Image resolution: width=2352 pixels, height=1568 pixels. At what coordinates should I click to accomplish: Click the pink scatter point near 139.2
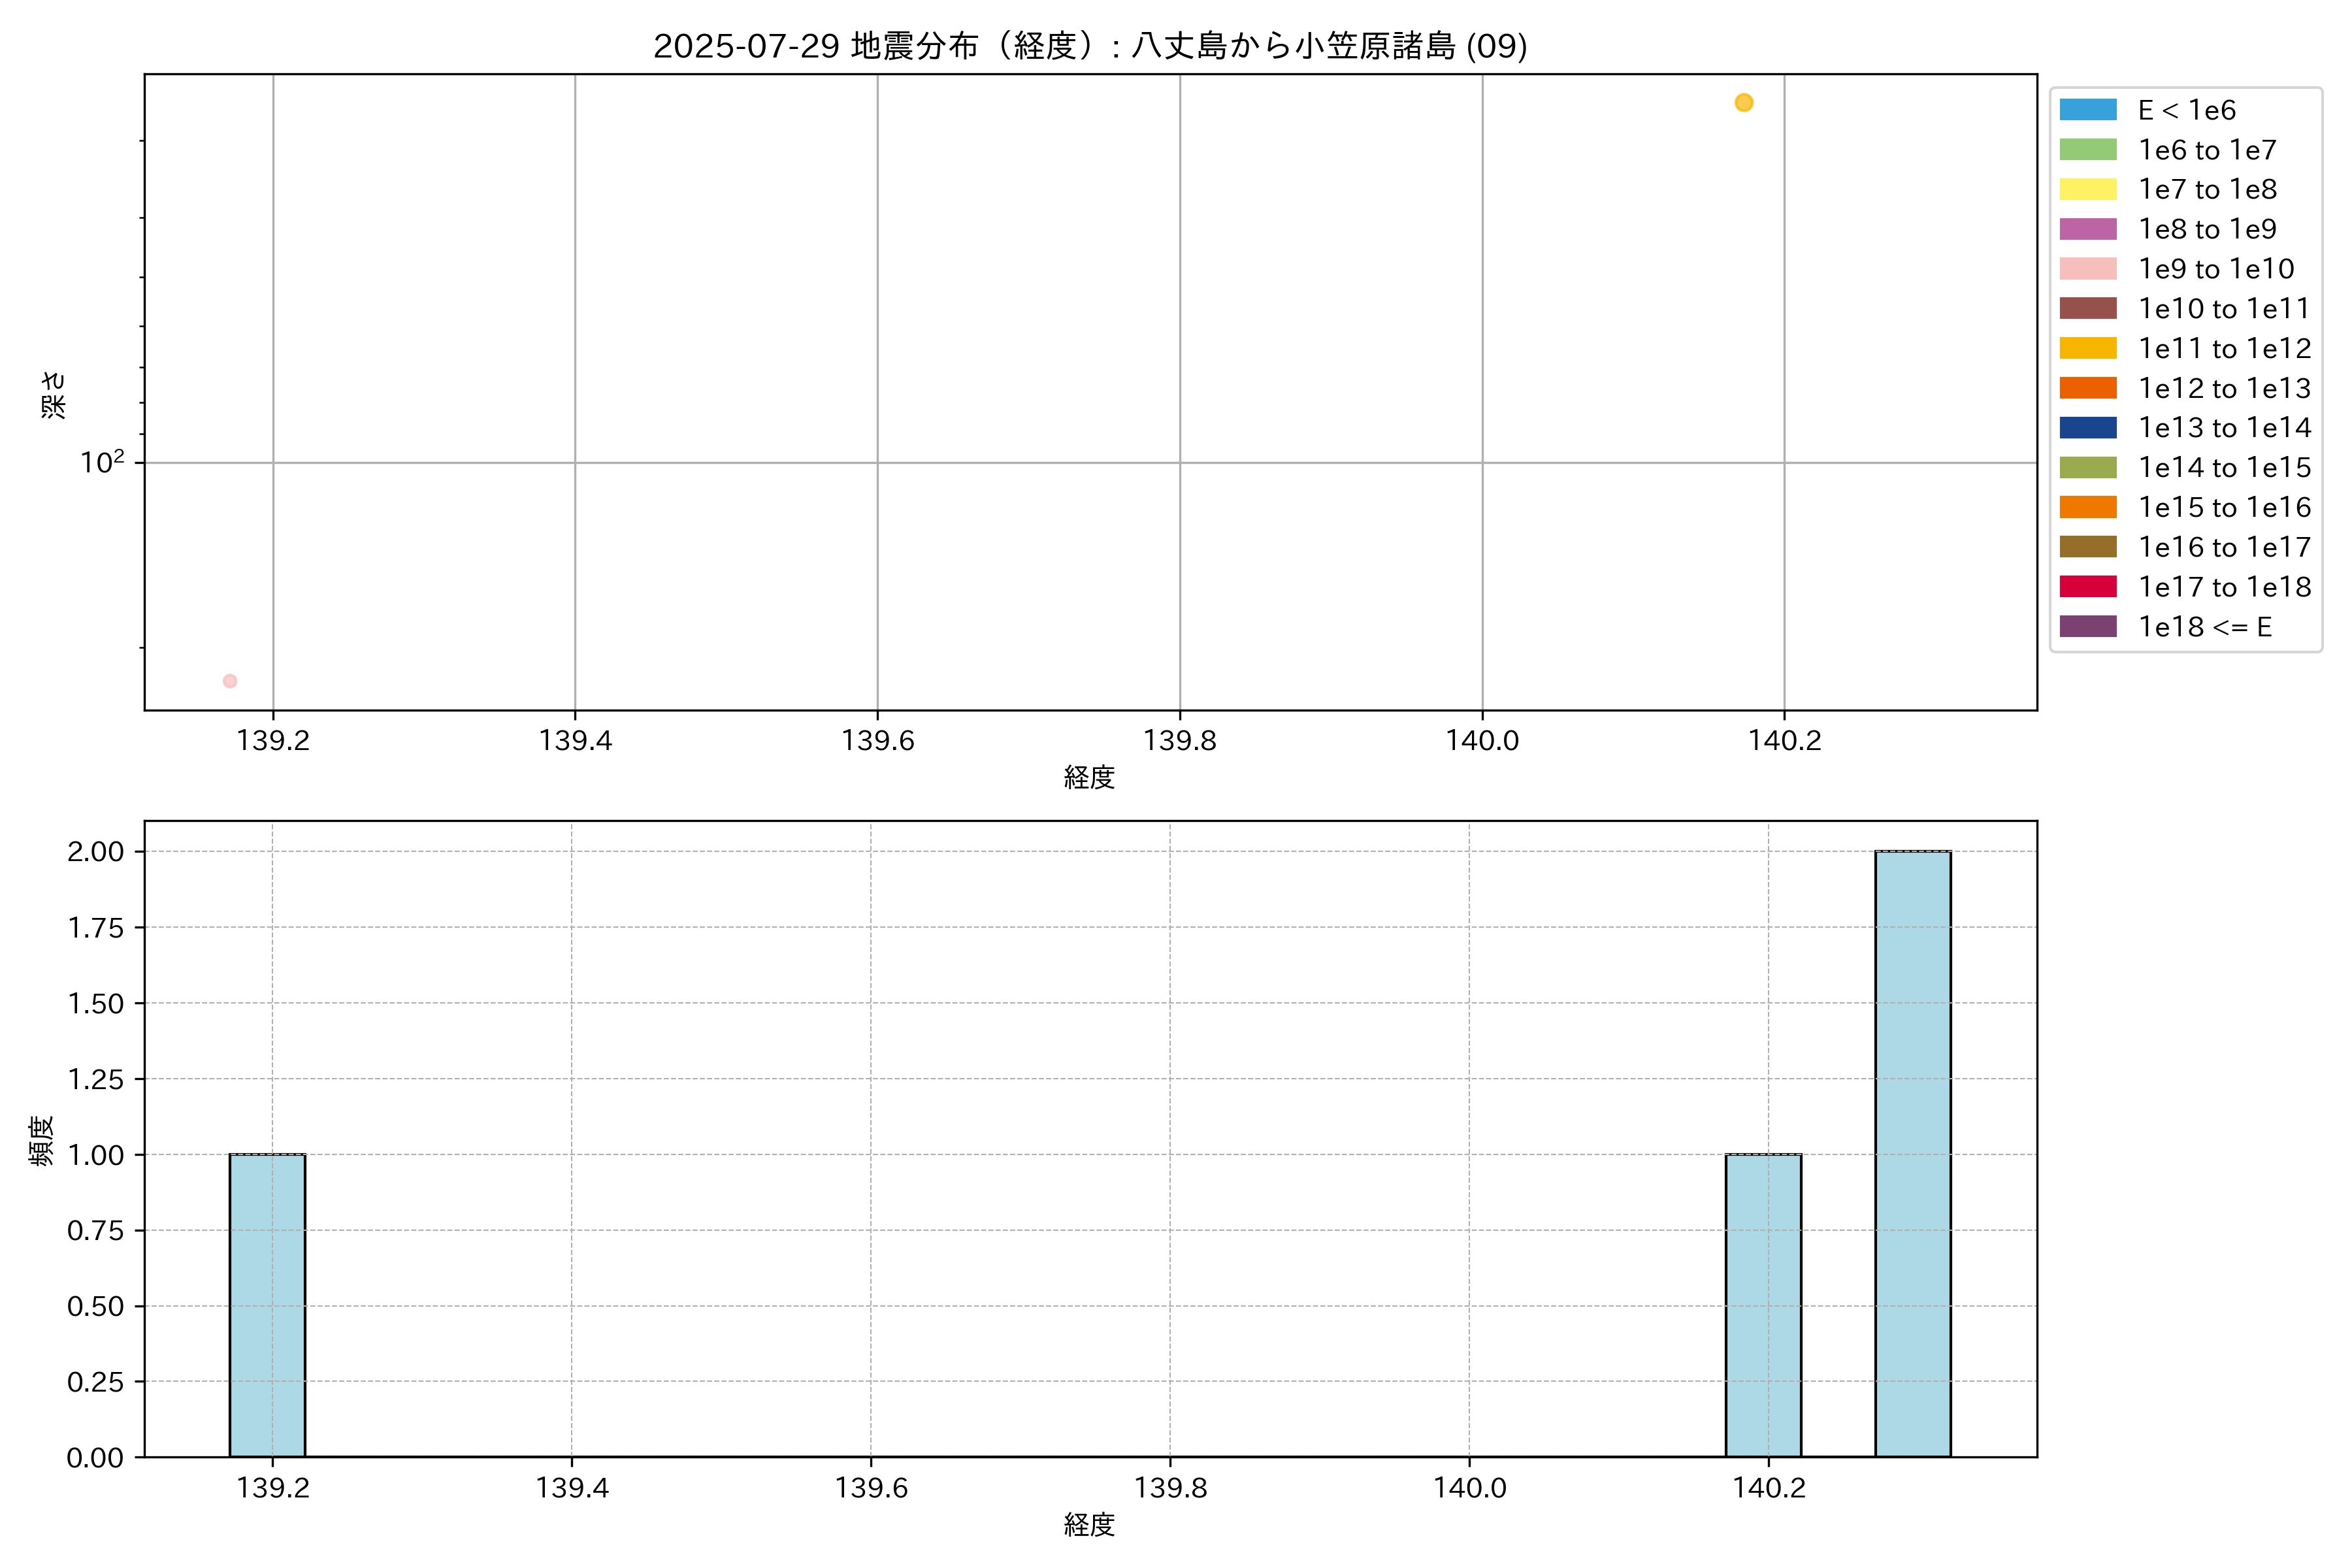click(x=230, y=681)
